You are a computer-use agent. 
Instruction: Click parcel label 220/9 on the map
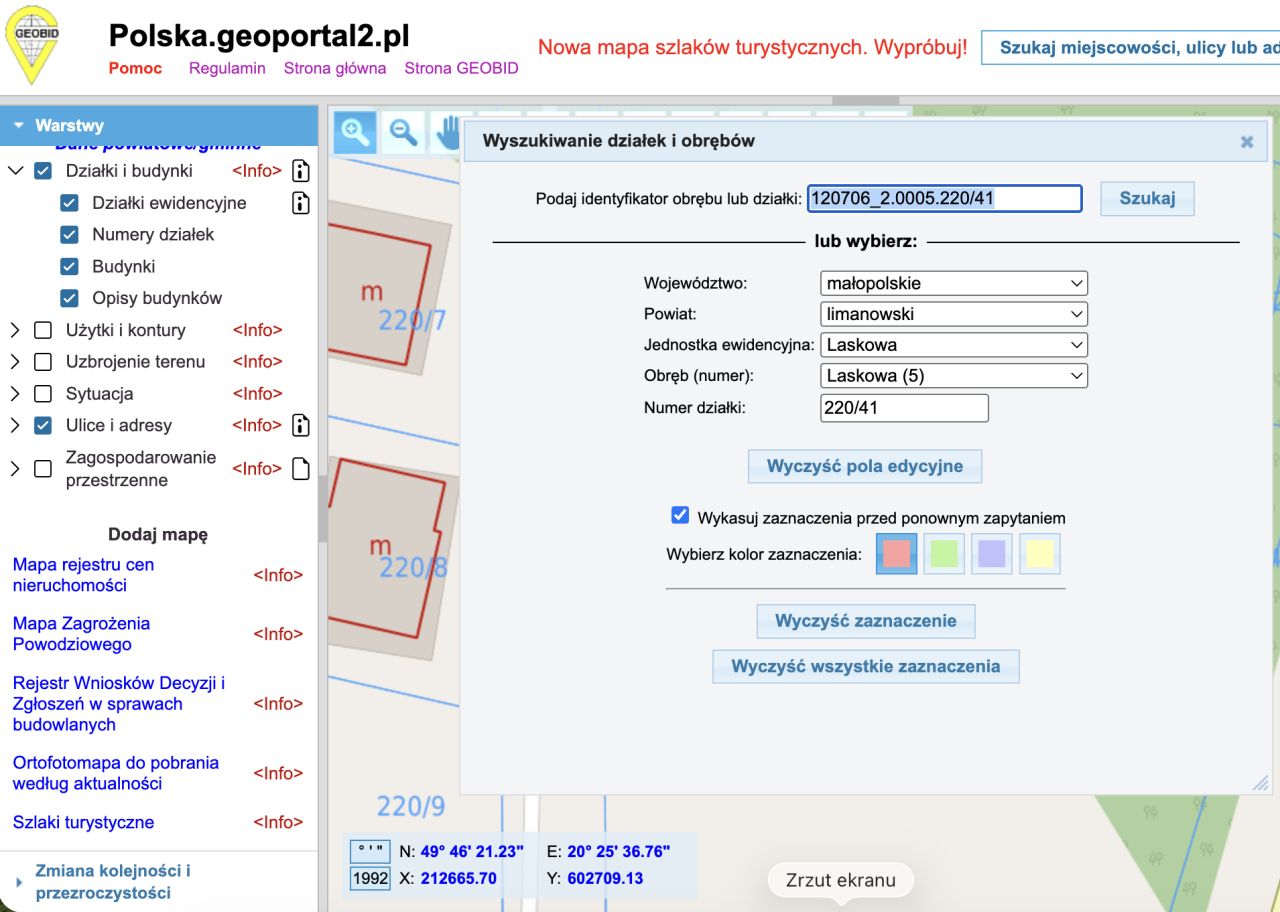pos(411,806)
